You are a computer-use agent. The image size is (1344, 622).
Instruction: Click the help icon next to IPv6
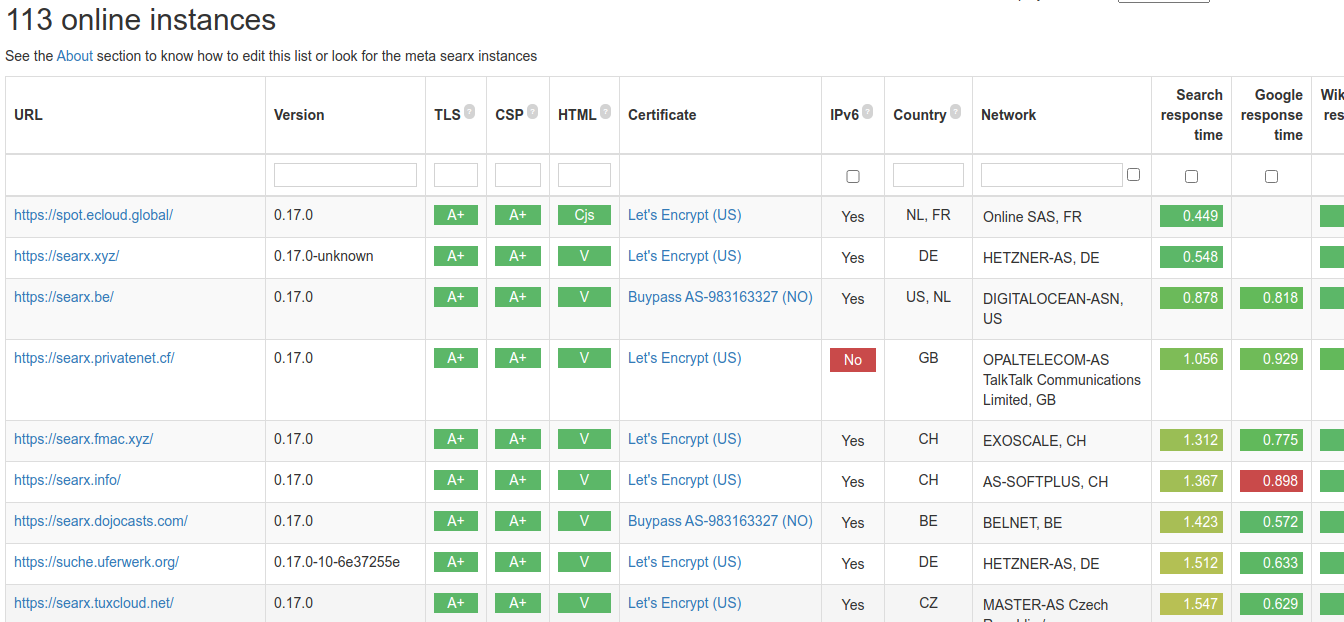[867, 113]
